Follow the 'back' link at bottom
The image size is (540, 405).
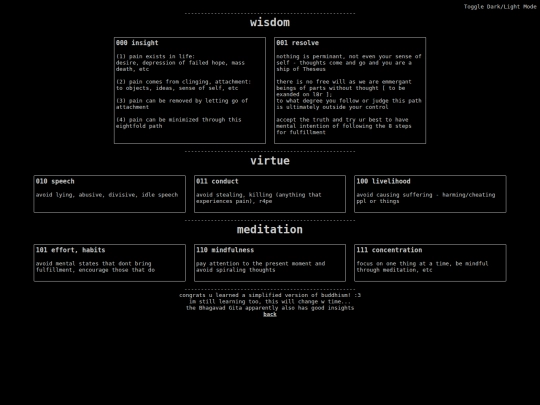(270, 314)
